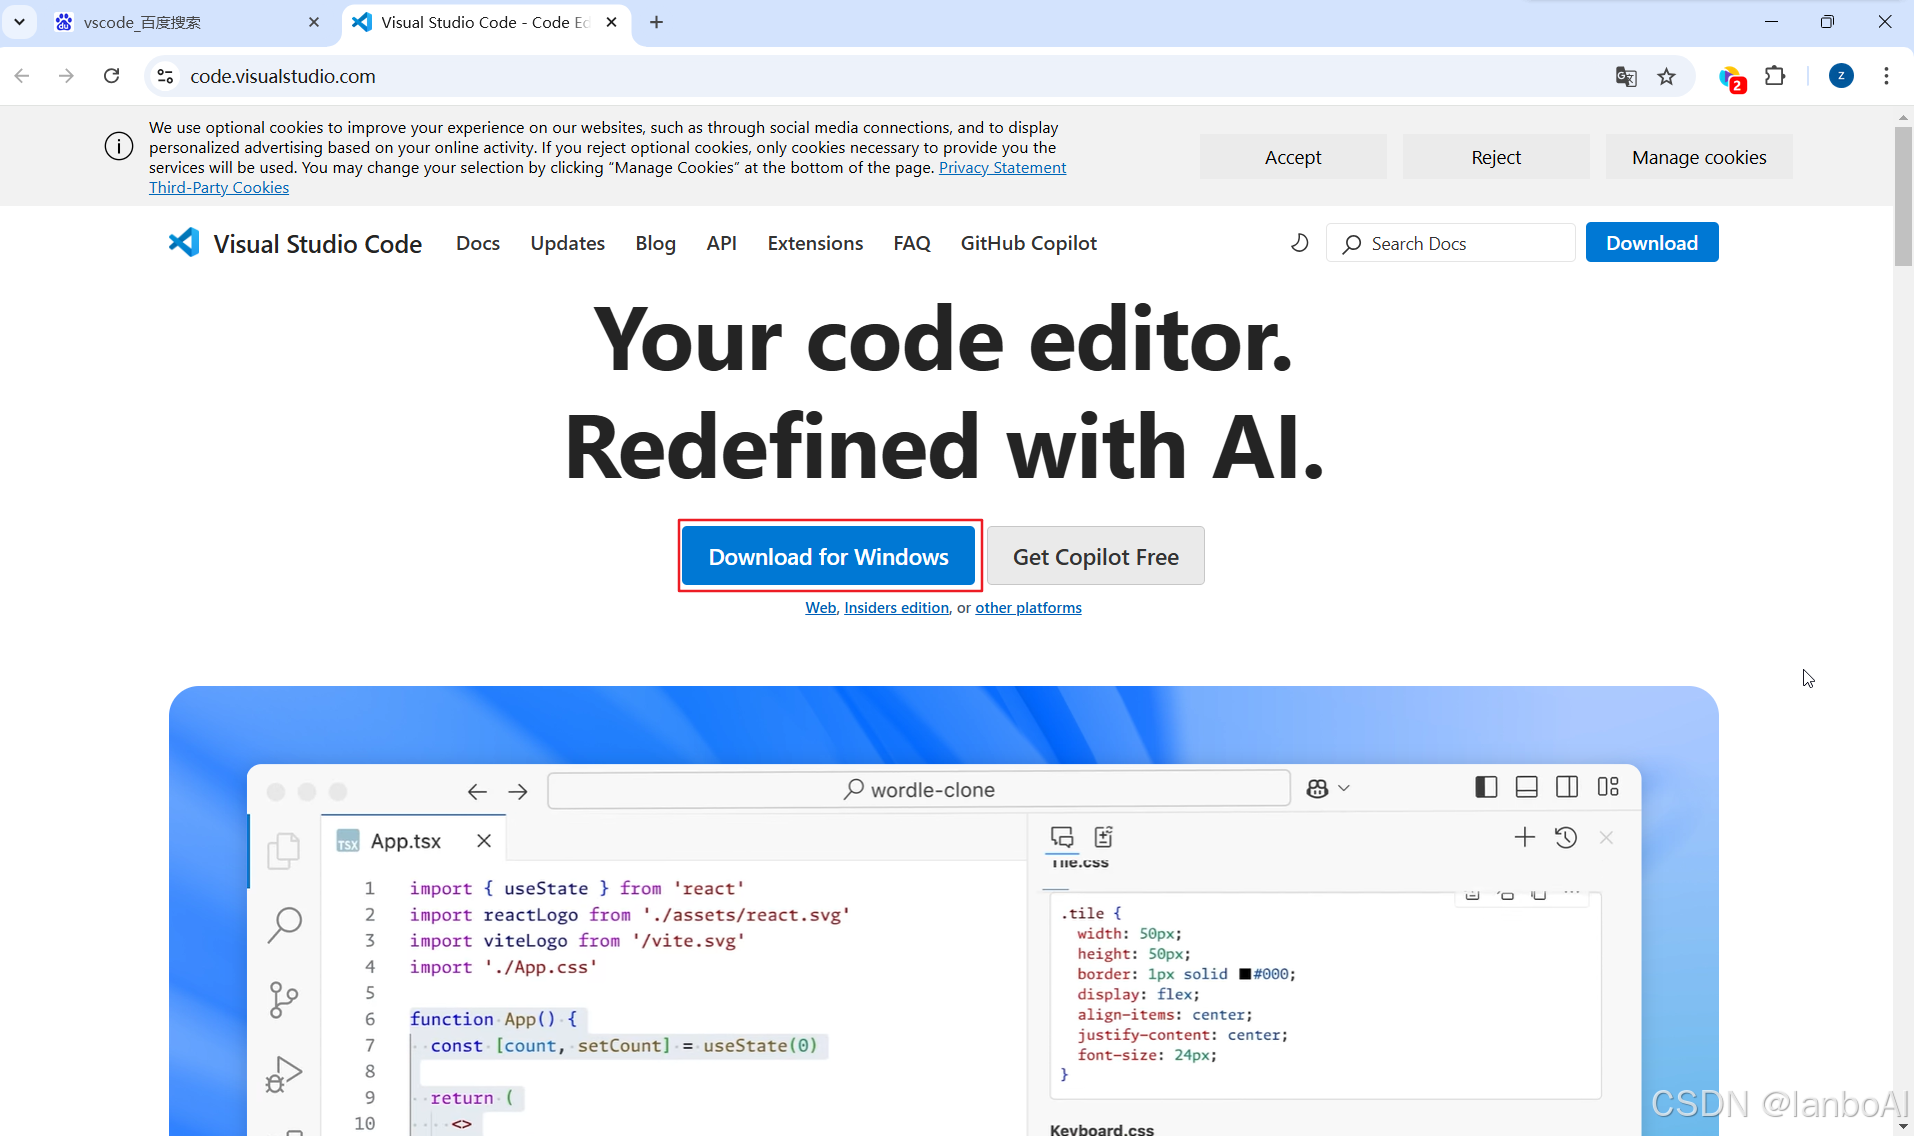Close the Visual Studio Code tab
Screen dimensions: 1914x1136
[611, 22]
